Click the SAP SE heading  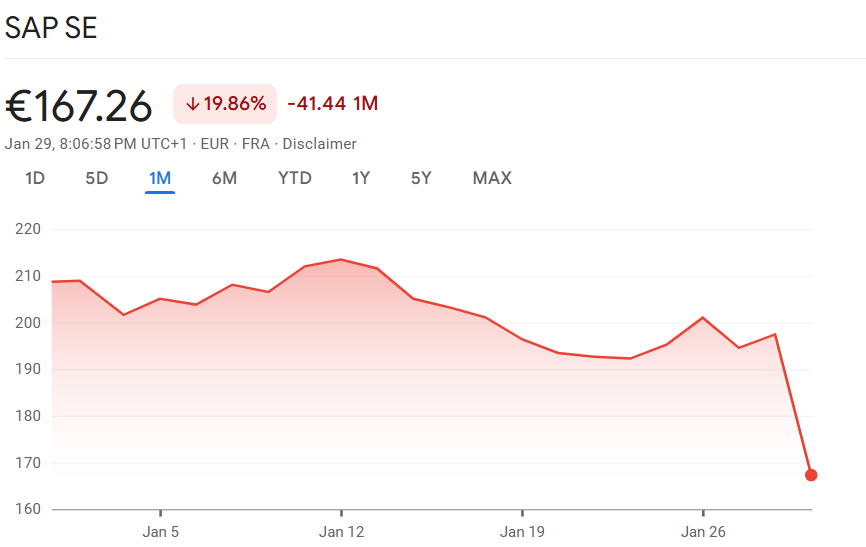[51, 27]
